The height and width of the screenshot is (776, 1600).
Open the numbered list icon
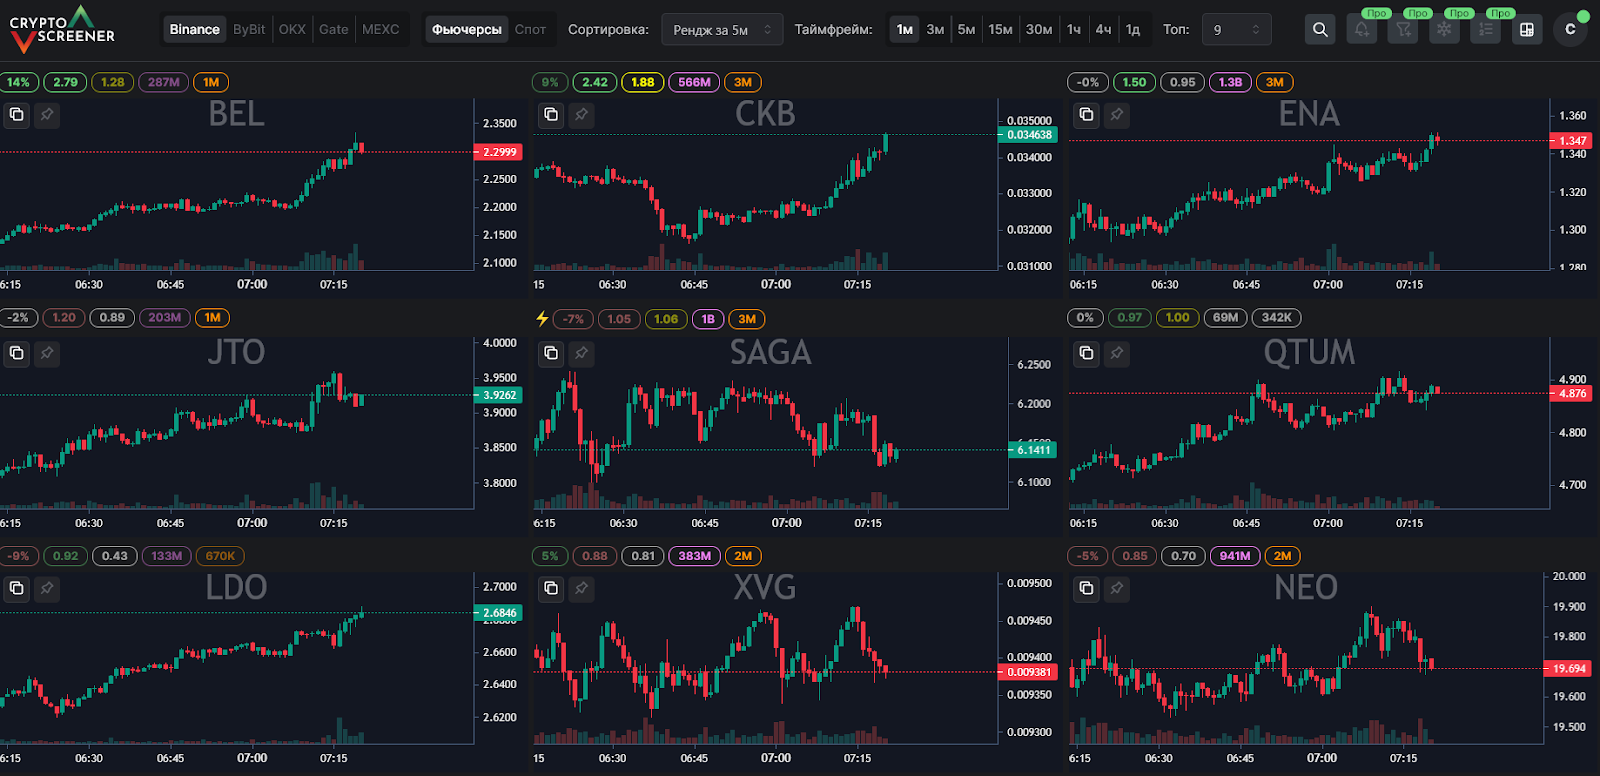click(x=1486, y=29)
